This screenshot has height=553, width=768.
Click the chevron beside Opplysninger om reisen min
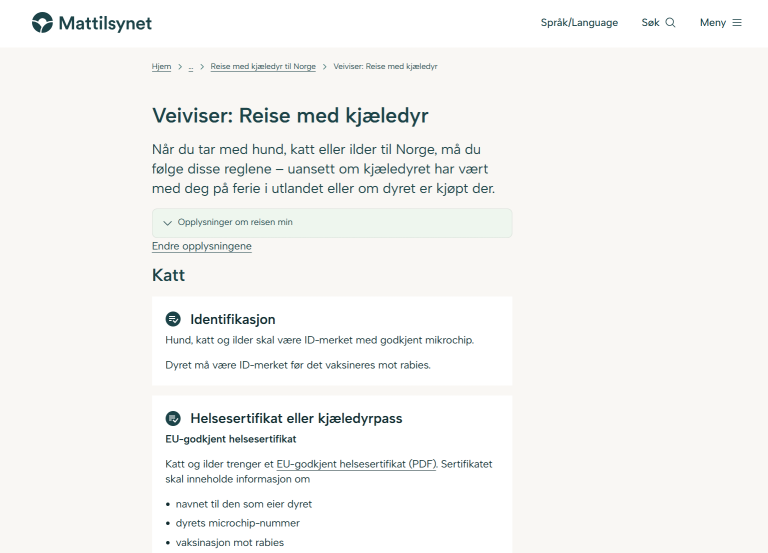pos(167,223)
